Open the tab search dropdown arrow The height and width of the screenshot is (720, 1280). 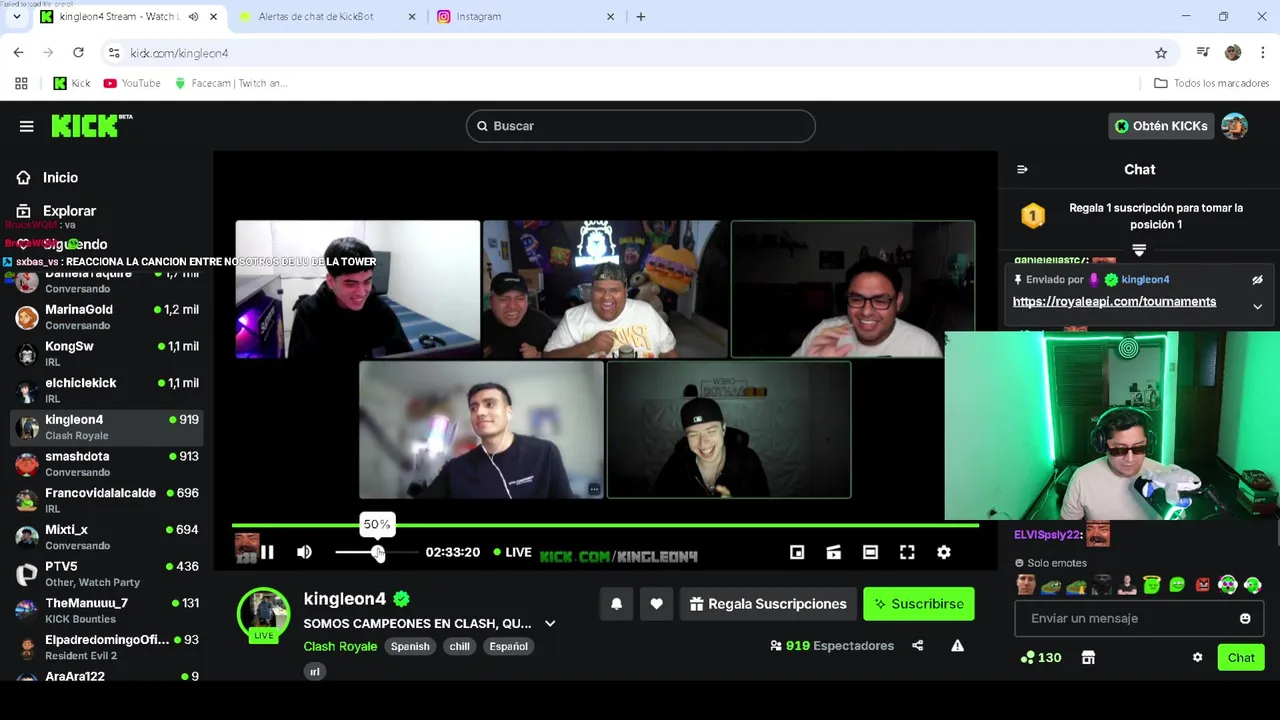[x=16, y=17]
